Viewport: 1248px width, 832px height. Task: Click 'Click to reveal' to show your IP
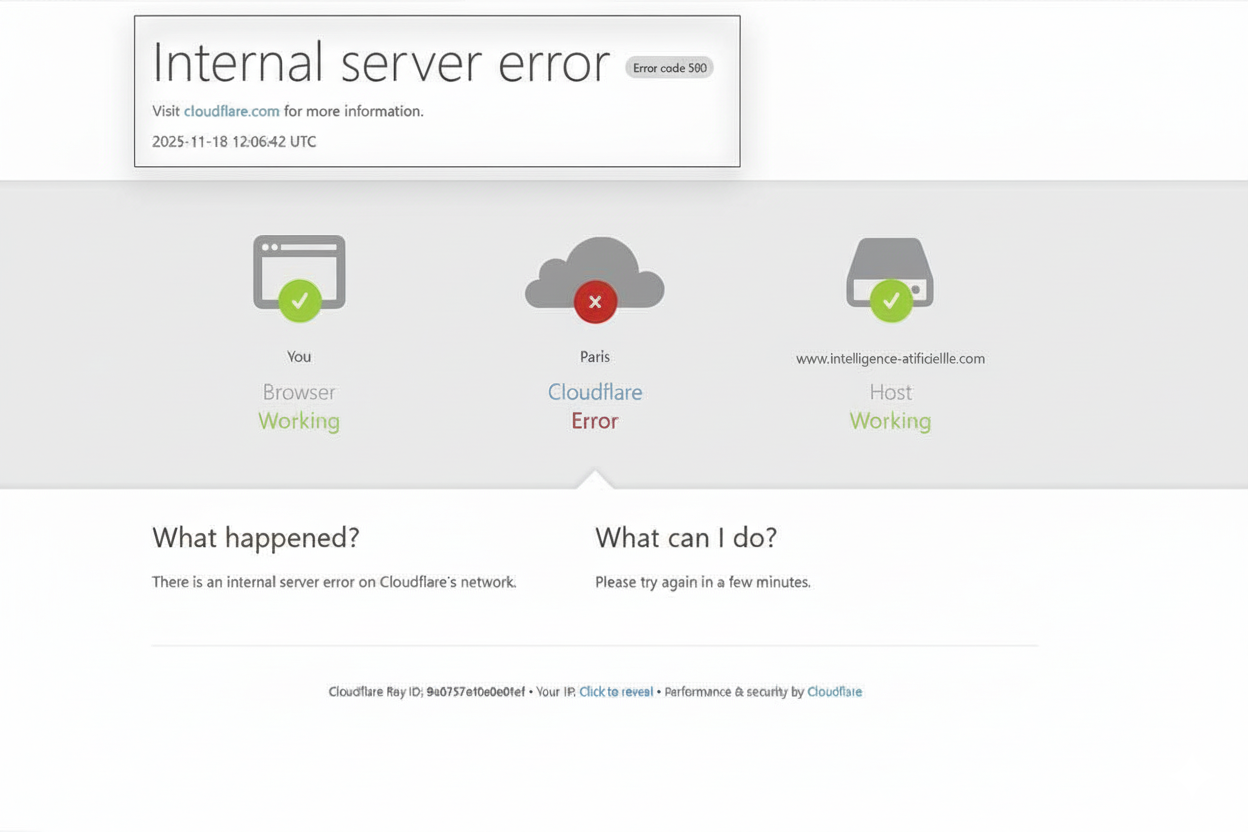tap(616, 691)
